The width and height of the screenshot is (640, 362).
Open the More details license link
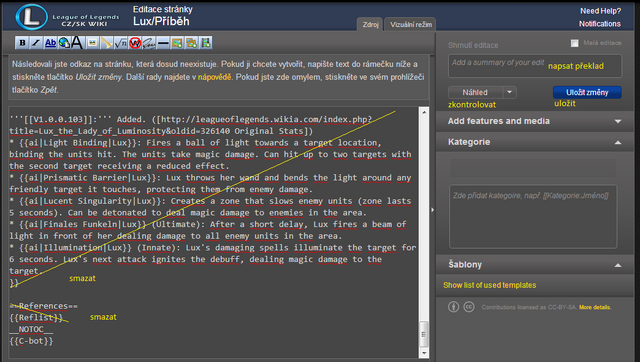595,307
